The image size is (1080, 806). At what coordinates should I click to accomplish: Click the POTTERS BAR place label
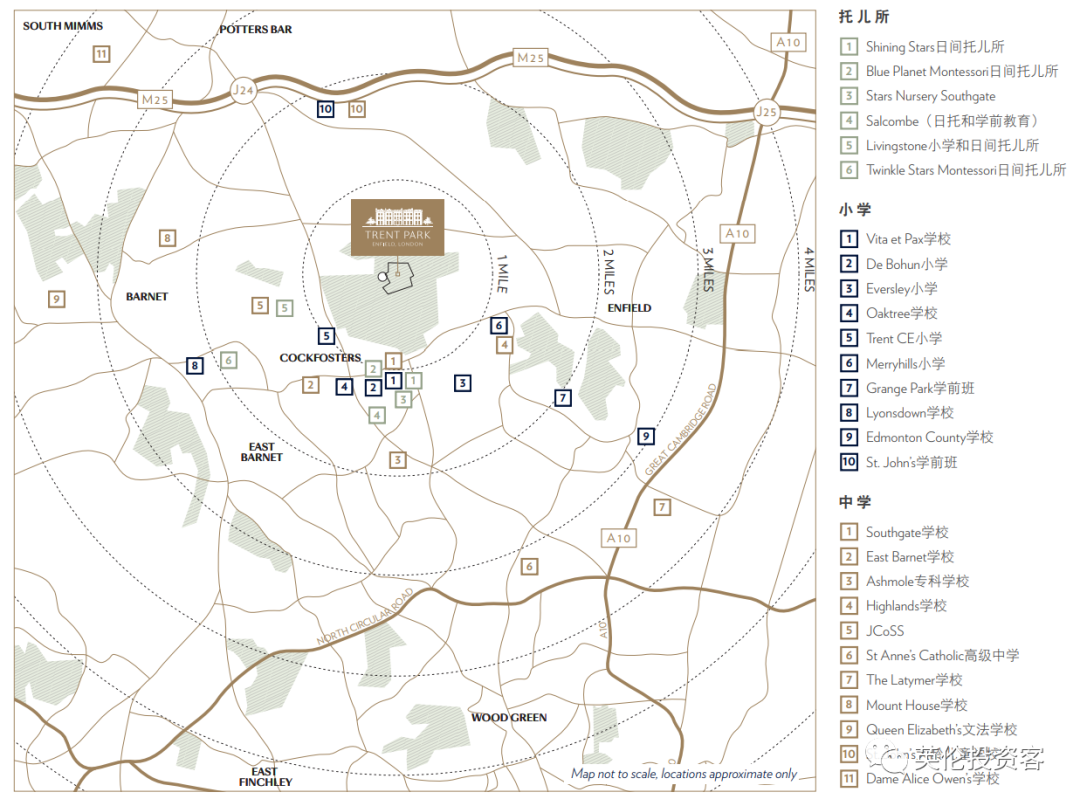point(256,30)
